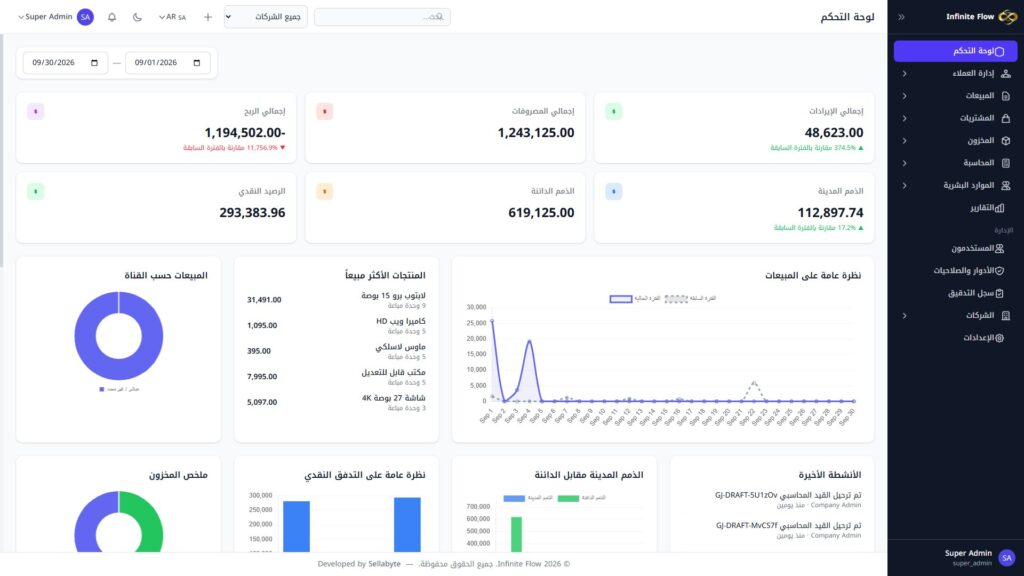Open start date calendar picker 09/01/2026

(197, 63)
